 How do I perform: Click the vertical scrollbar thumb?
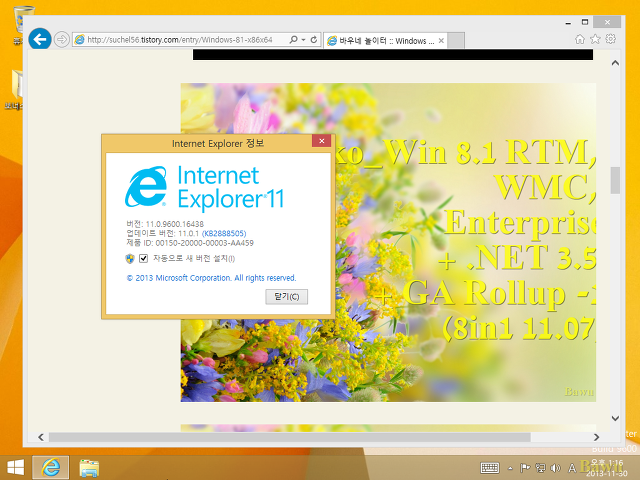pyautogui.click(x=615, y=180)
